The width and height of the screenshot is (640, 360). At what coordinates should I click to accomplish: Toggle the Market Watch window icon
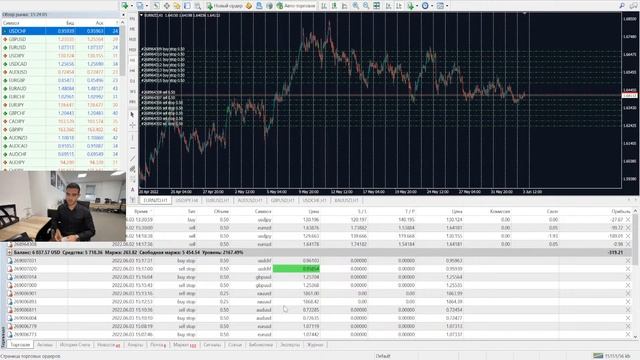(156, 6)
